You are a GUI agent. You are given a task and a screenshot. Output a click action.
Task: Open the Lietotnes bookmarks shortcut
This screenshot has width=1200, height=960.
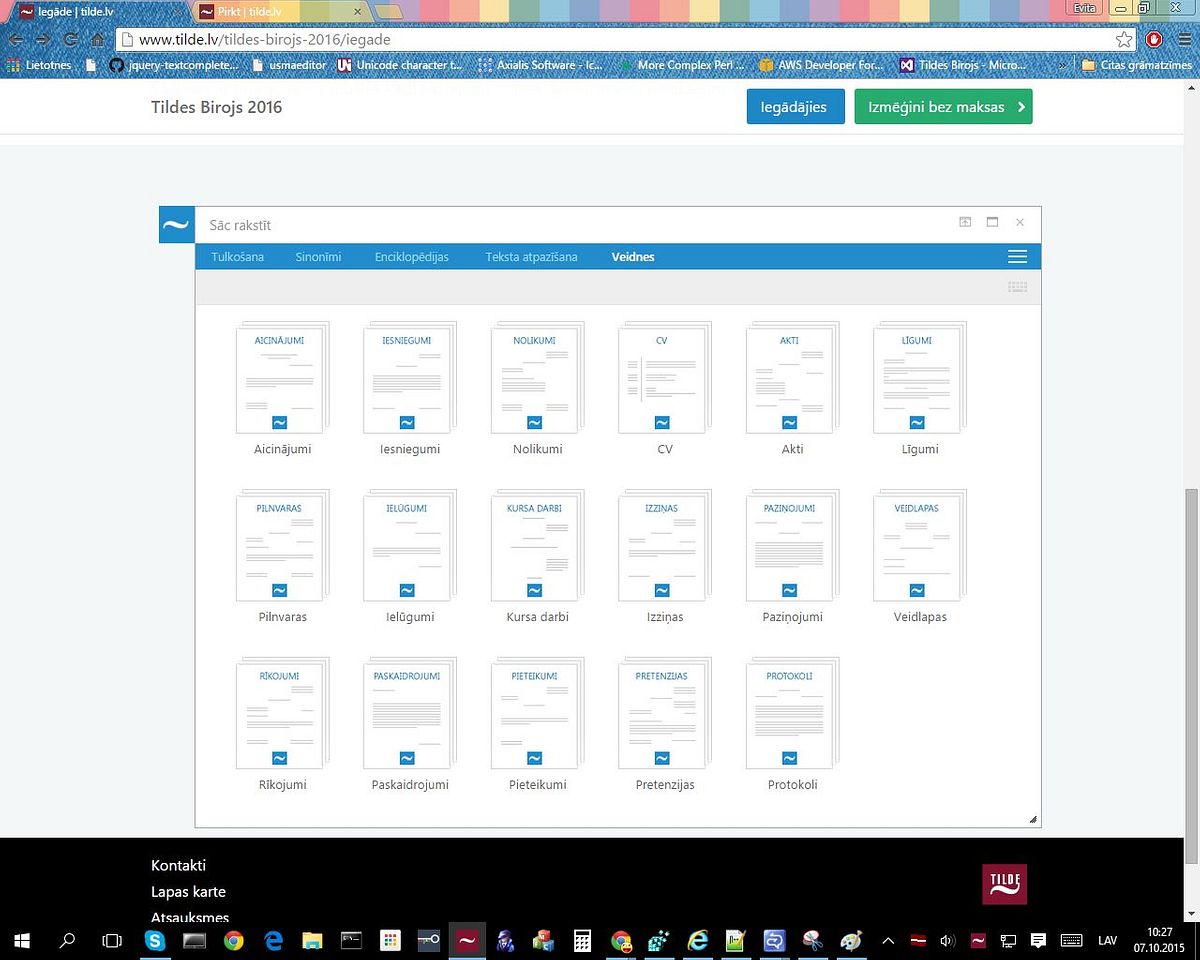tap(38, 65)
